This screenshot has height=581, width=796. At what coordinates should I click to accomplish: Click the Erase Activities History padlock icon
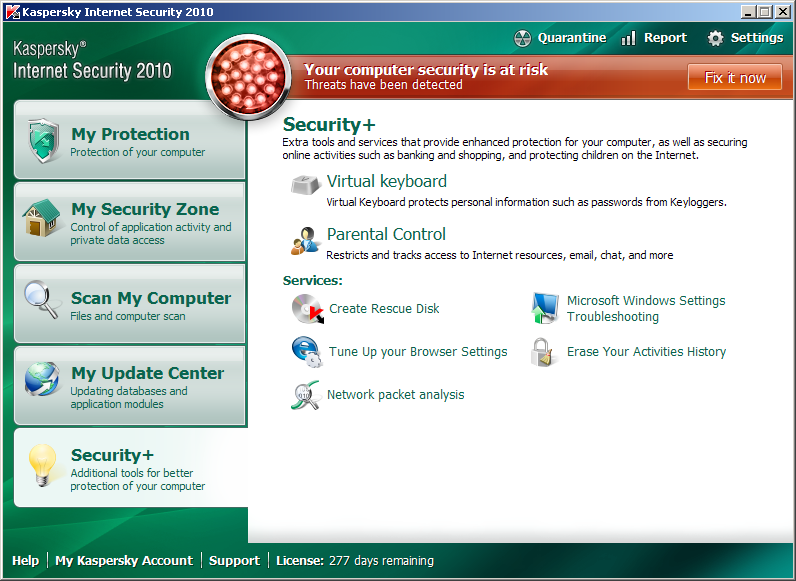point(544,352)
